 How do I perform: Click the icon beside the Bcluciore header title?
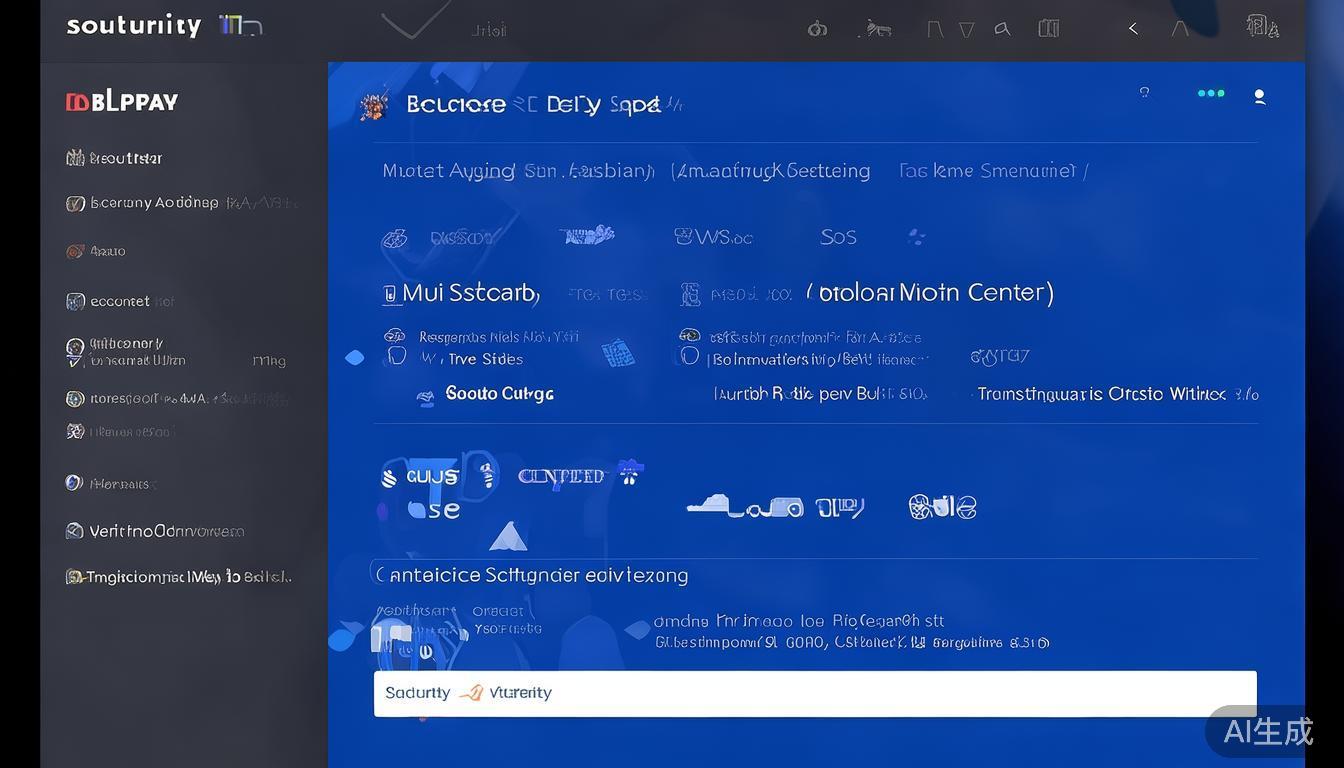pos(374,105)
